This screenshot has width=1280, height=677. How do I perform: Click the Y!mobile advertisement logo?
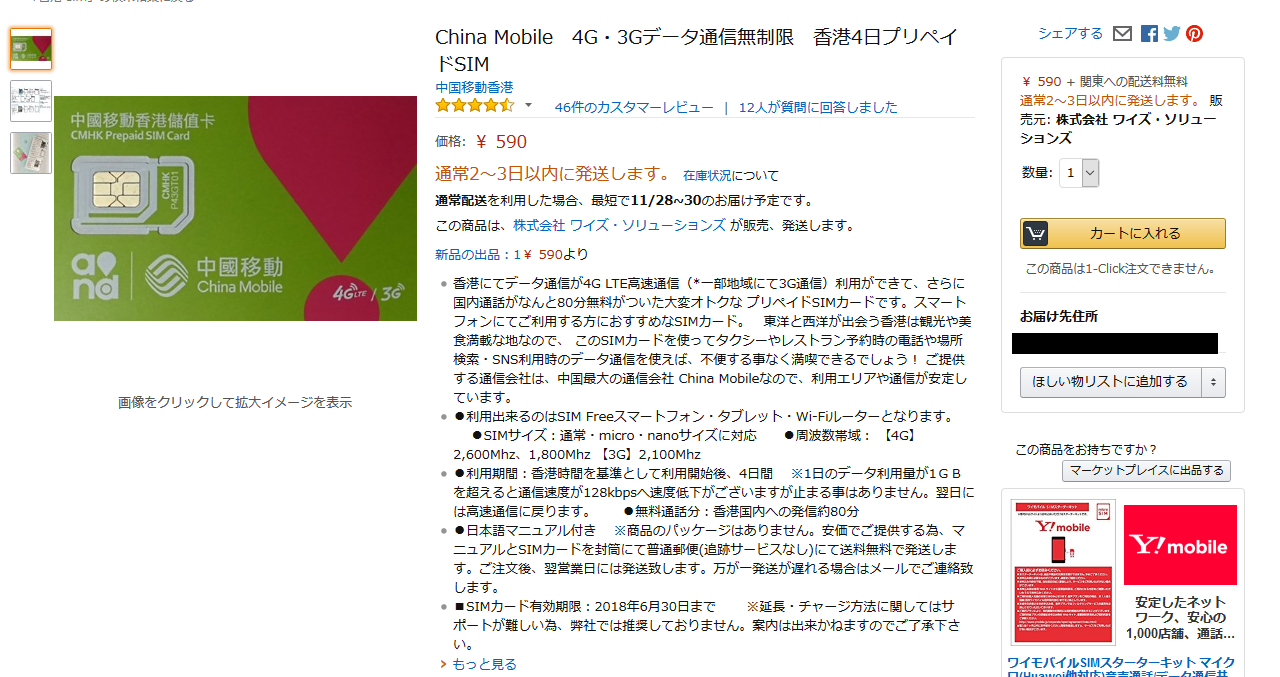(x=1180, y=545)
